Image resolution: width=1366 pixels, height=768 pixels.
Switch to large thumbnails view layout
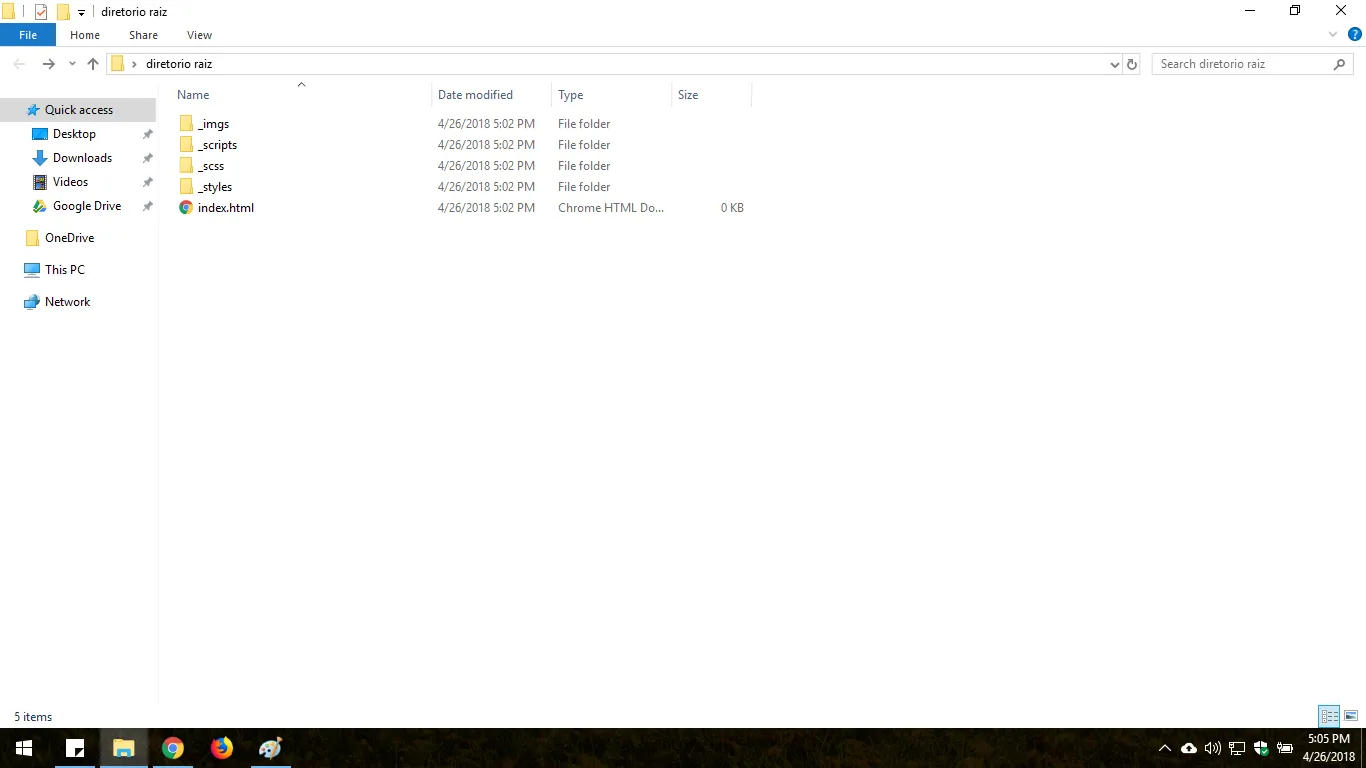1351,716
